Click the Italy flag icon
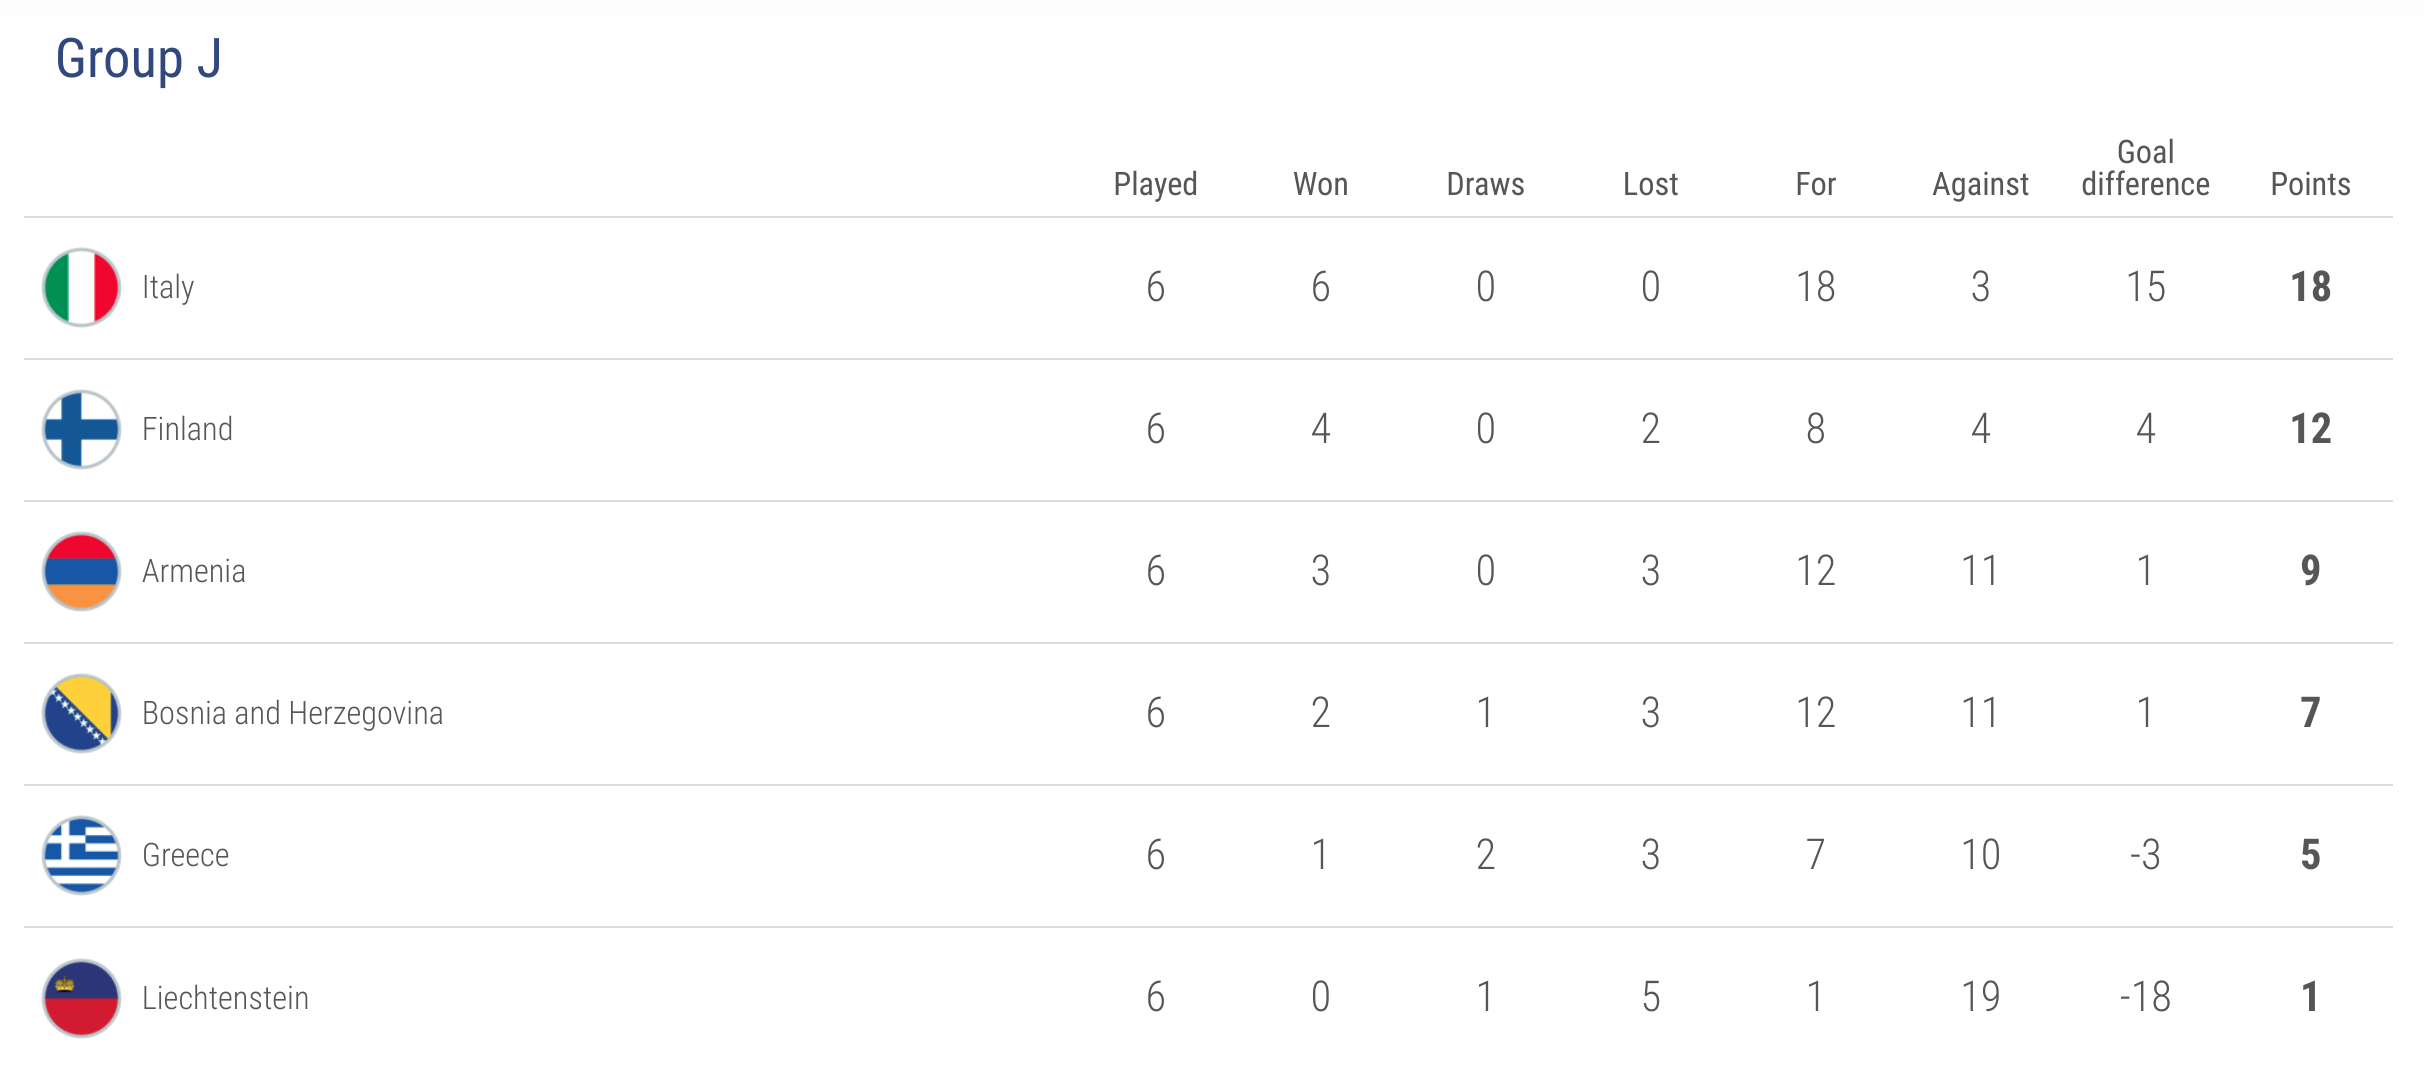Screen dimensions: 2424x1067 point(81,288)
